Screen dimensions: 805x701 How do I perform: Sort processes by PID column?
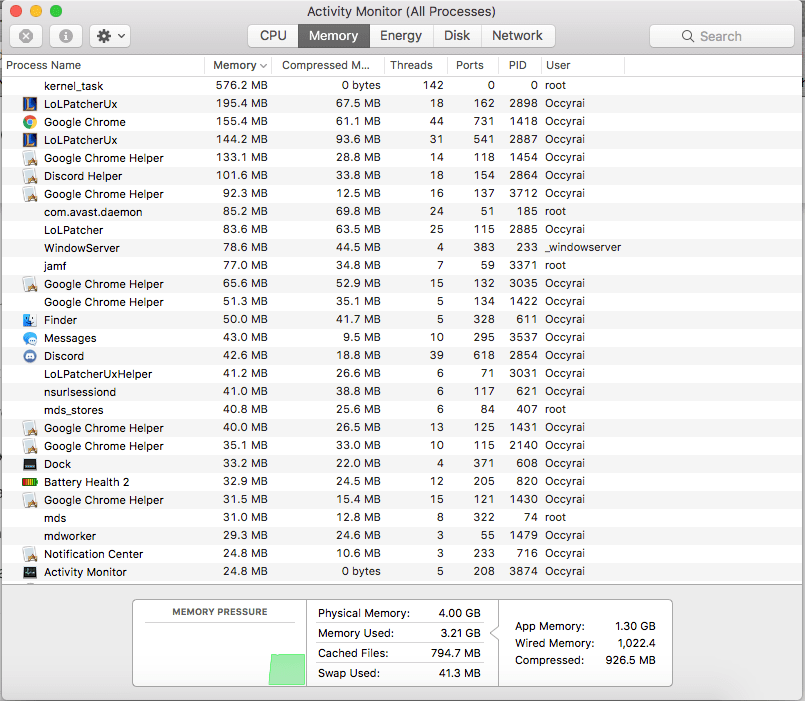(517, 65)
